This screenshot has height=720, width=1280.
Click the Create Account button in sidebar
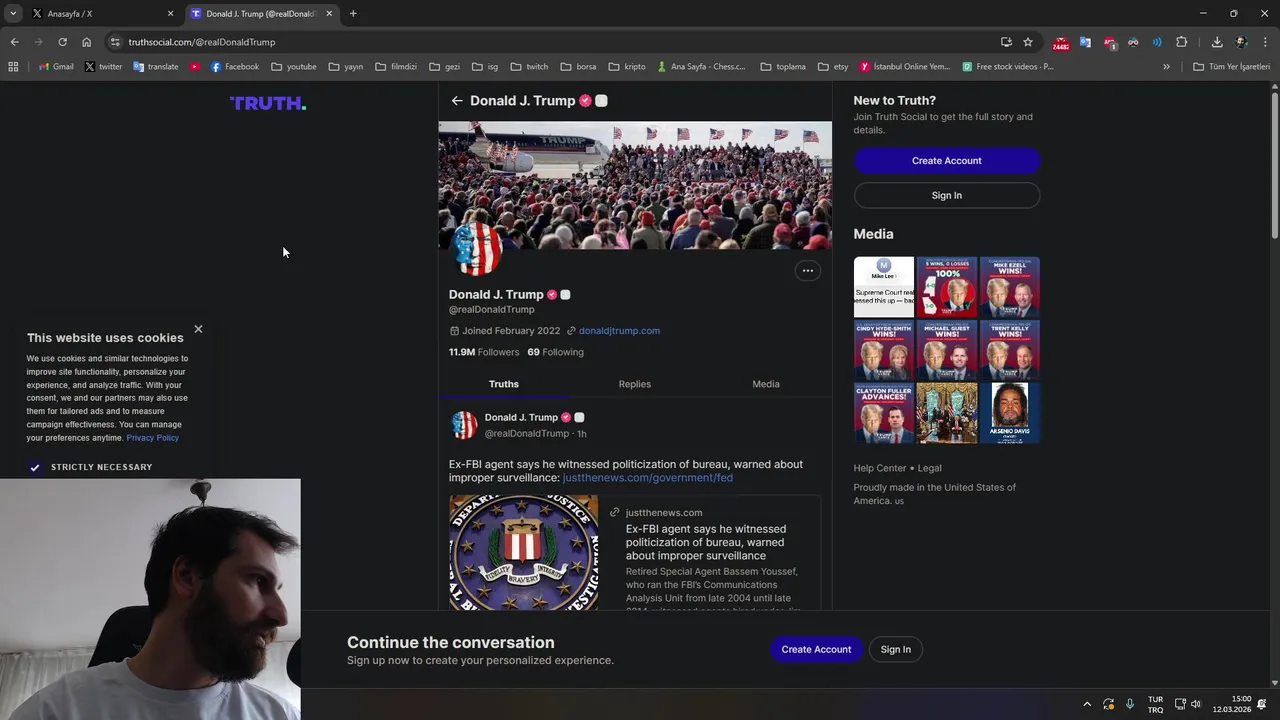coord(947,161)
